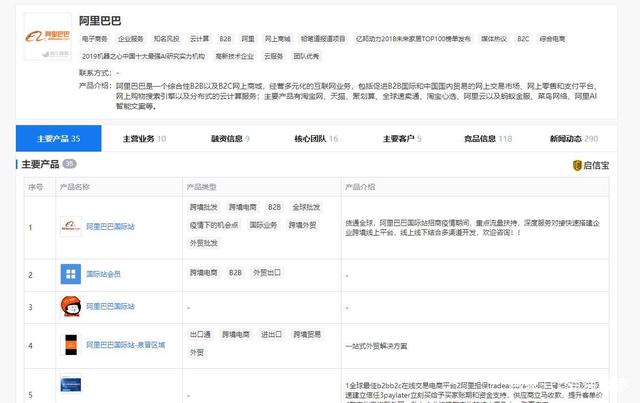Open the 新闻动态 tab
Screen dimensions: 640x403
[x=574, y=139]
